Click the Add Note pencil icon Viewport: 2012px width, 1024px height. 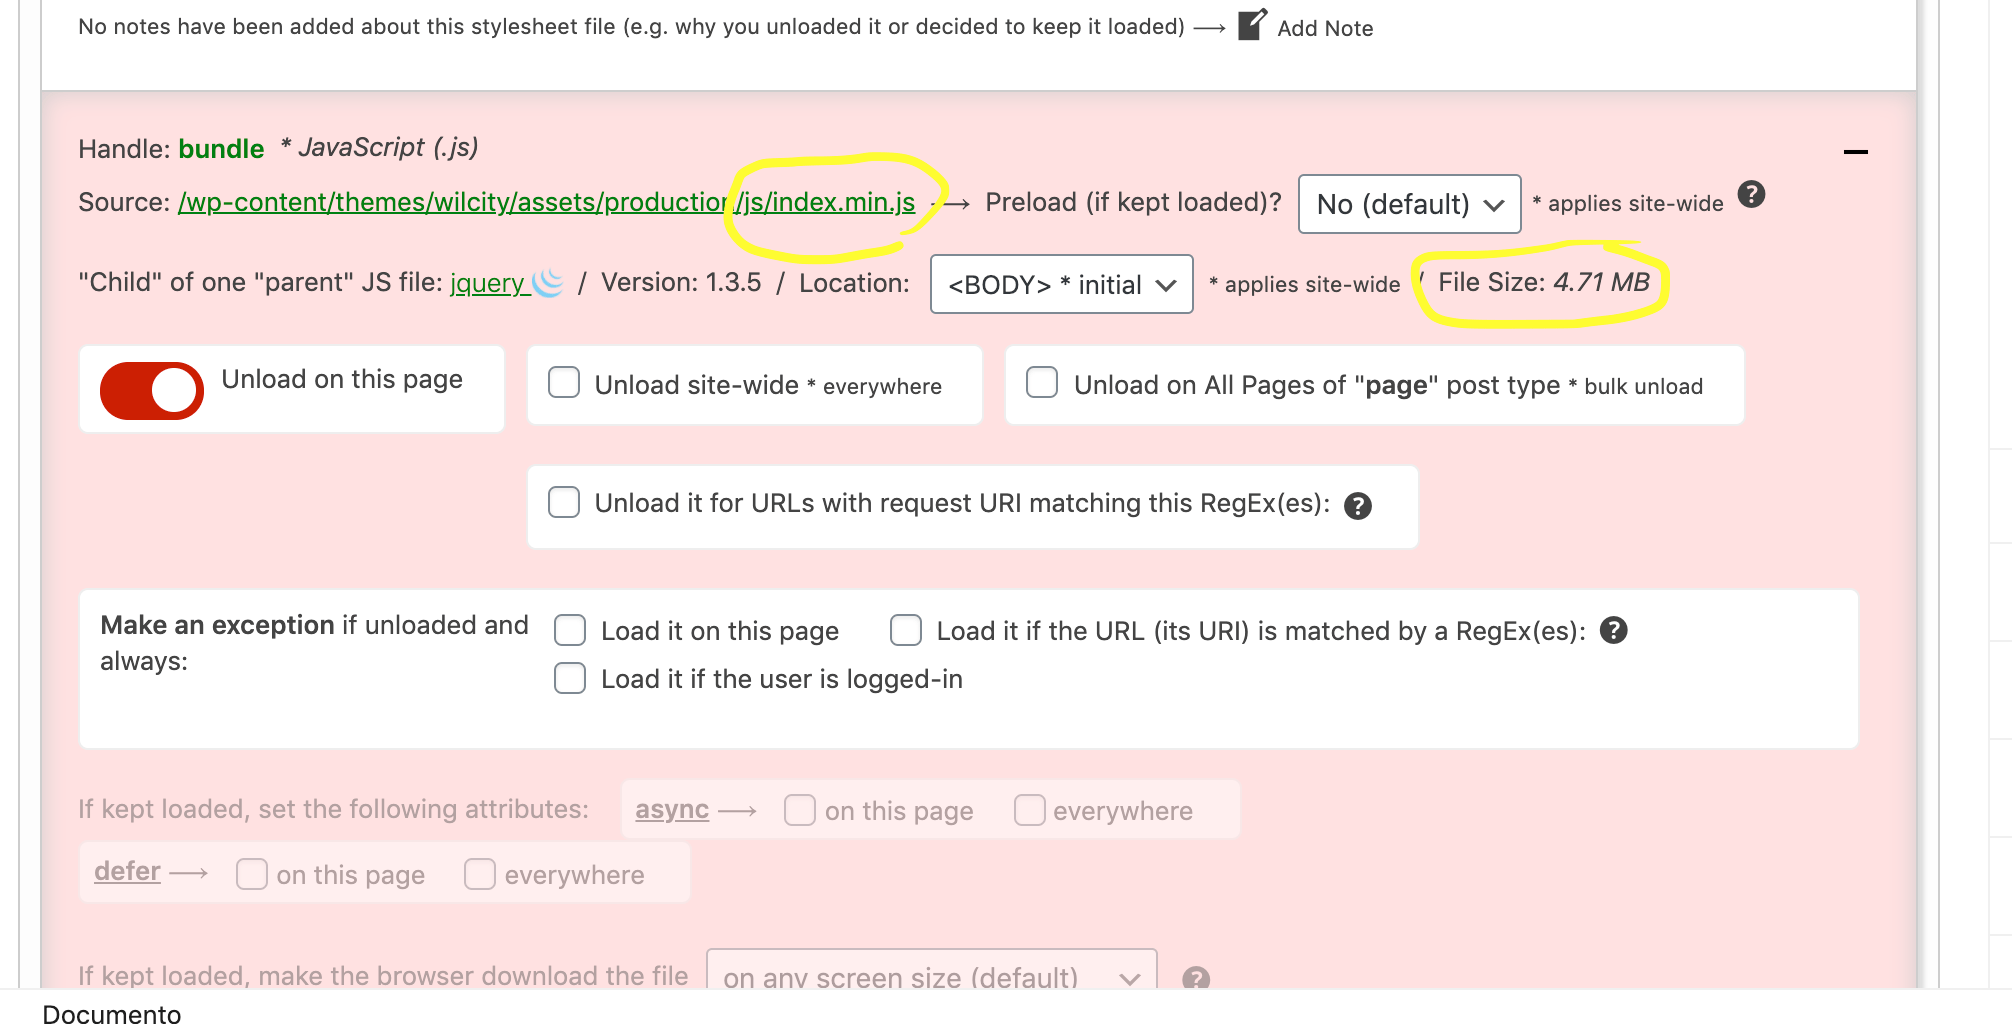coord(1252,25)
